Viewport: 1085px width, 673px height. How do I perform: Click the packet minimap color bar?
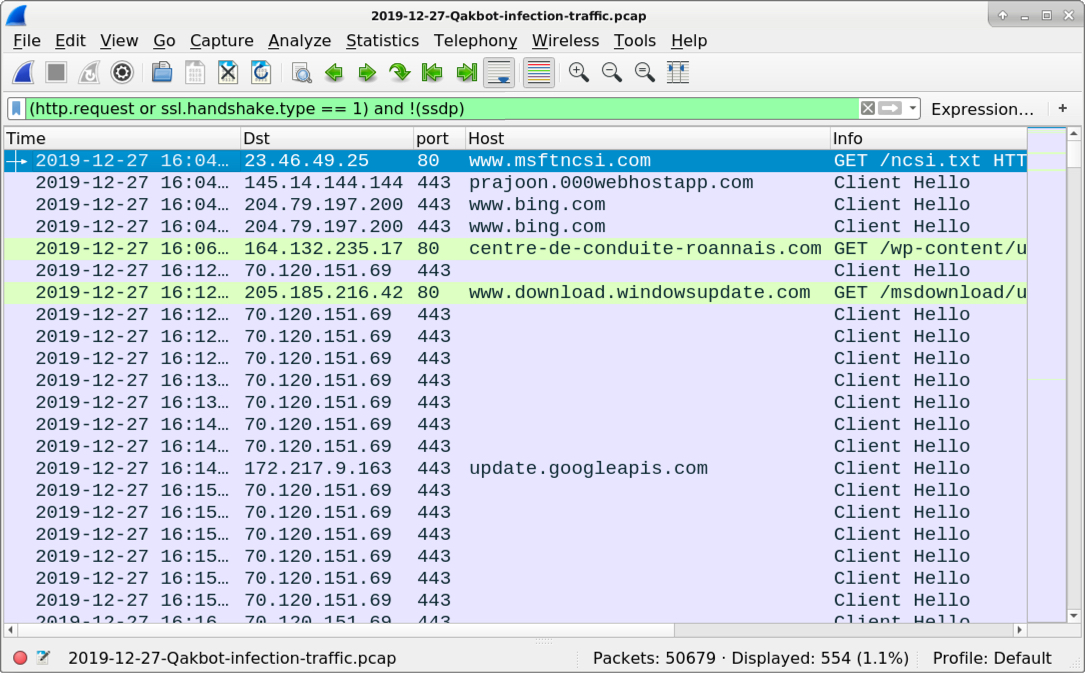(1046, 374)
